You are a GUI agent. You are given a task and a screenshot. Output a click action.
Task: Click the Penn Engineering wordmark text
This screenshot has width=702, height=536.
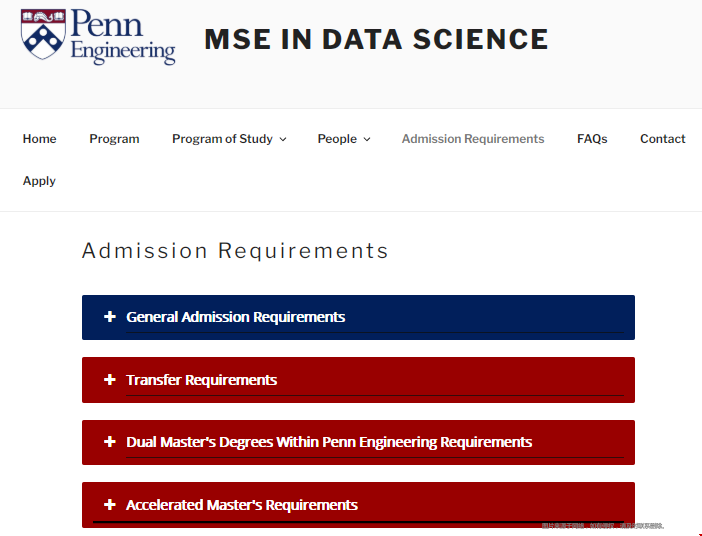[122, 37]
